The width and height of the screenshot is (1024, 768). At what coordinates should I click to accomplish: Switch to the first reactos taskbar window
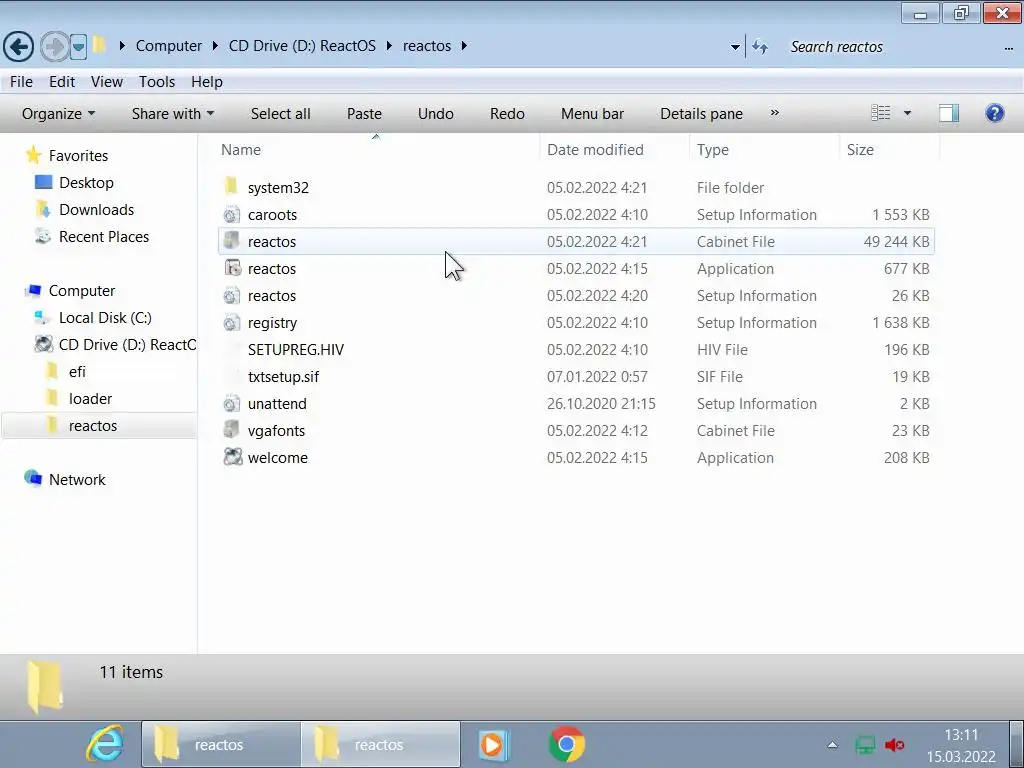click(221, 744)
